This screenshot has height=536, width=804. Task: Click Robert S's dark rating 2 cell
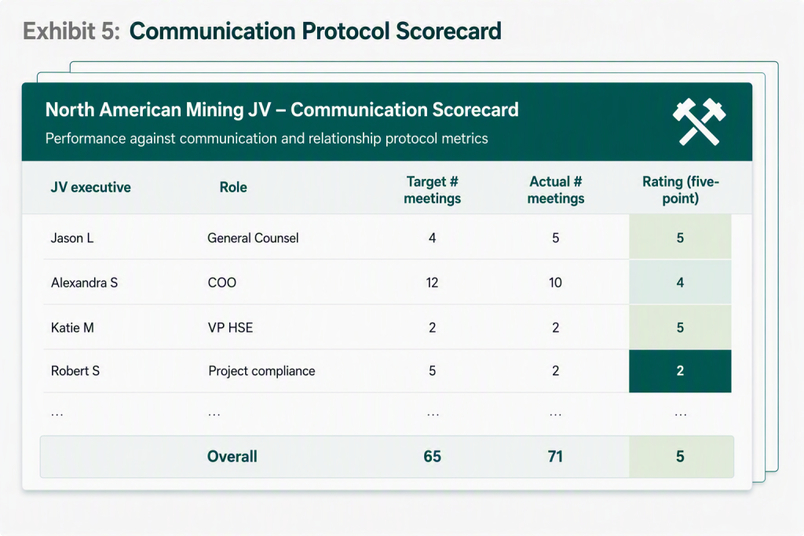pyautogui.click(x=680, y=371)
